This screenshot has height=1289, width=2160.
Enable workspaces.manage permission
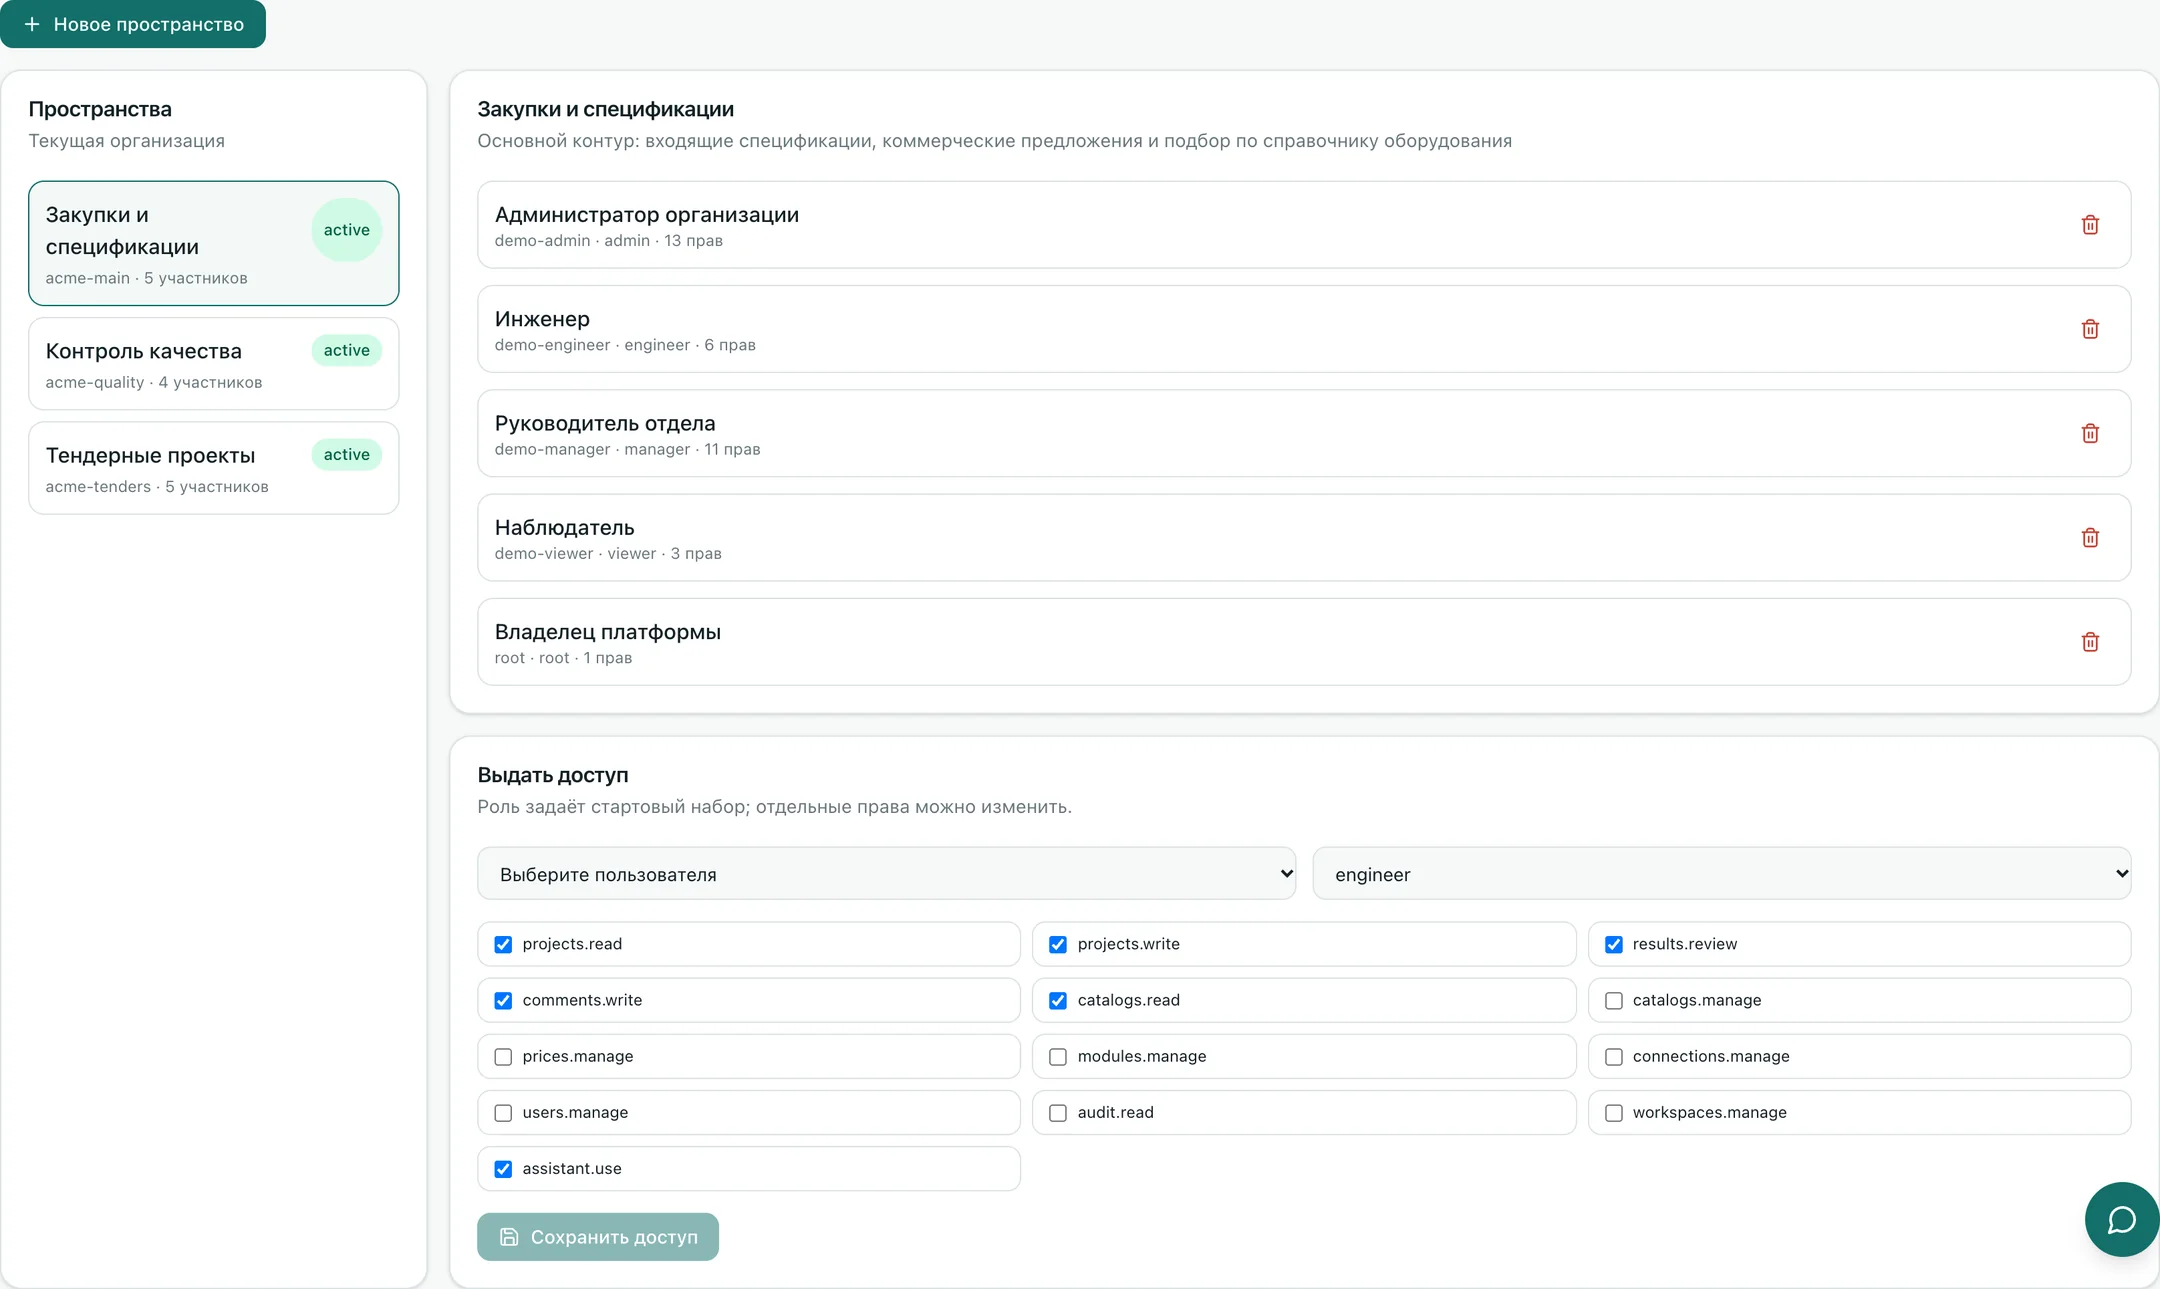(x=1614, y=1113)
